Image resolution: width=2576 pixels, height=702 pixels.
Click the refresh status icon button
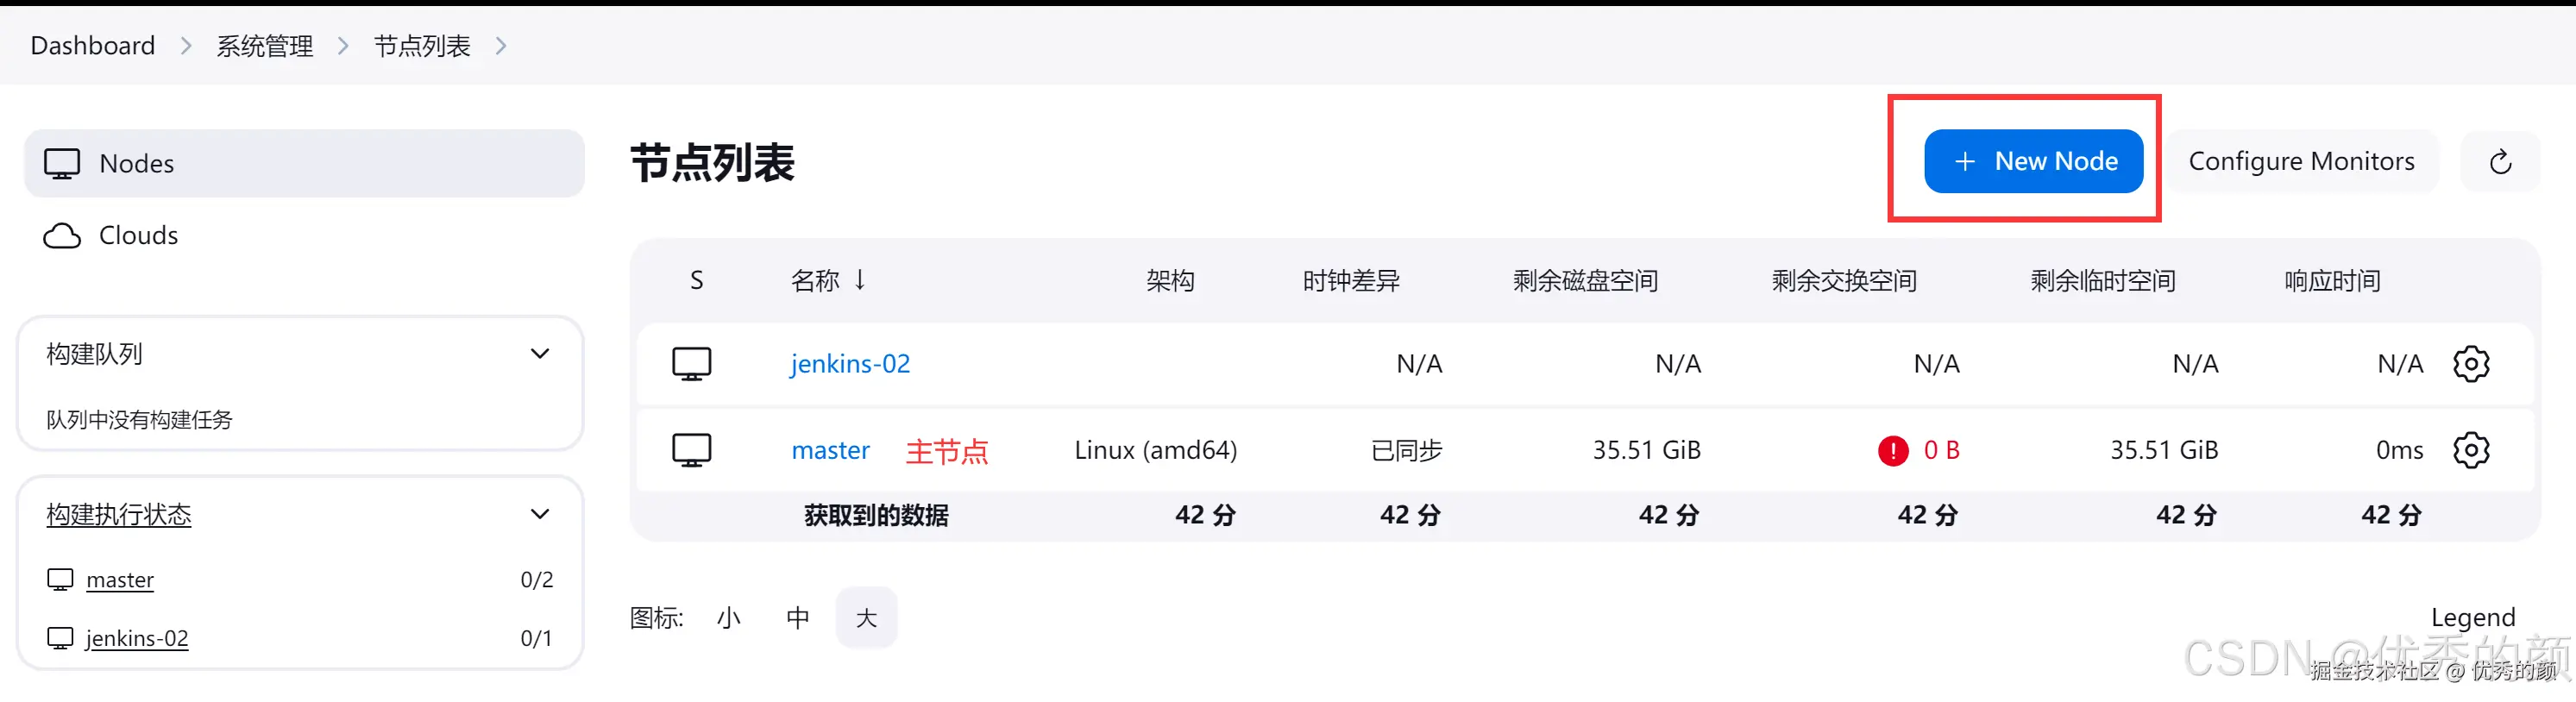(x=2500, y=162)
